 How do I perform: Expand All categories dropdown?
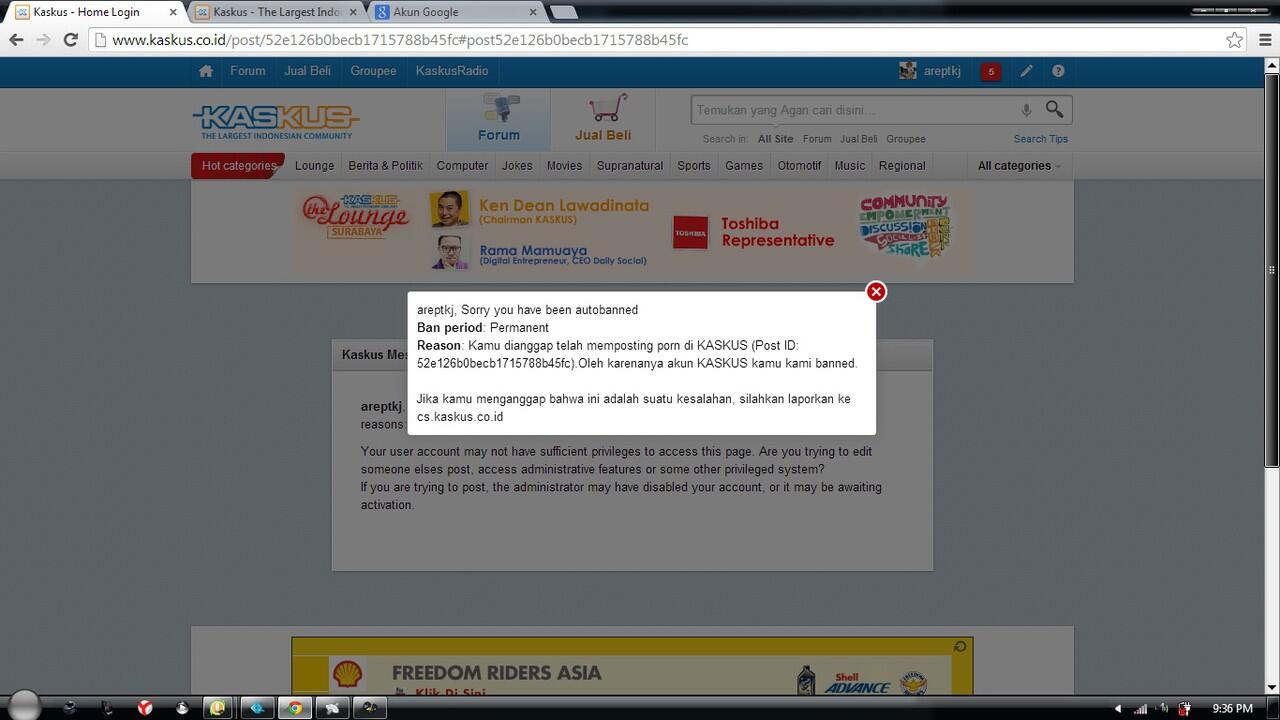click(1018, 166)
